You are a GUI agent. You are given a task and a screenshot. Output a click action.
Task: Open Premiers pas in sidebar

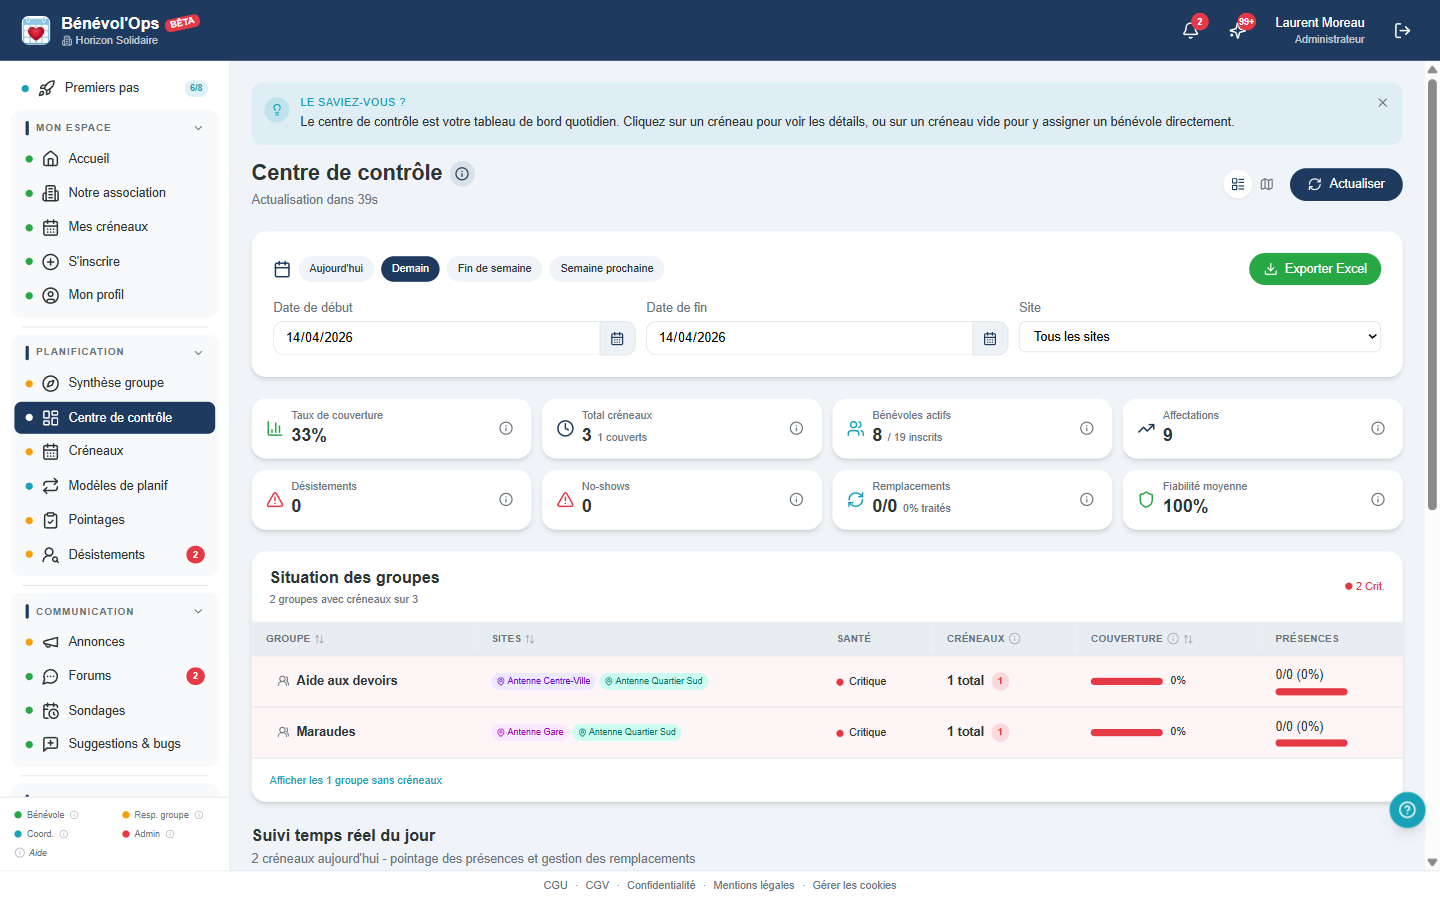(x=114, y=88)
